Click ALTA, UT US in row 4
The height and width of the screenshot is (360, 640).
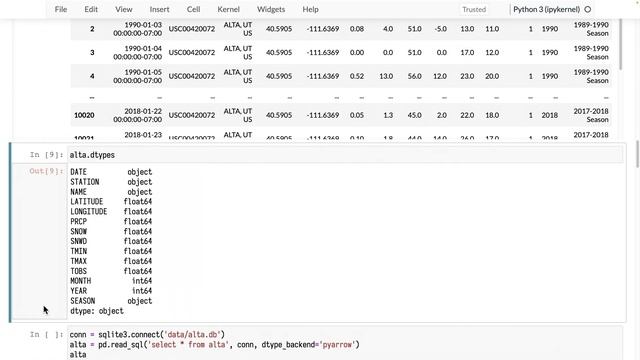(x=238, y=76)
